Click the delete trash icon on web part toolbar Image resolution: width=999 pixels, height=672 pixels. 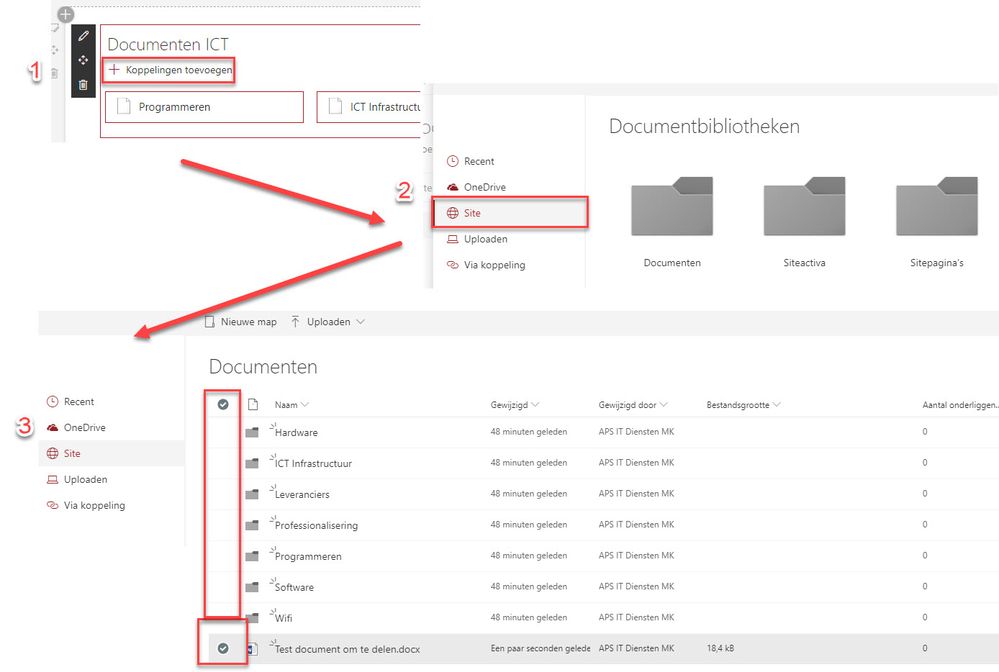pos(83,85)
